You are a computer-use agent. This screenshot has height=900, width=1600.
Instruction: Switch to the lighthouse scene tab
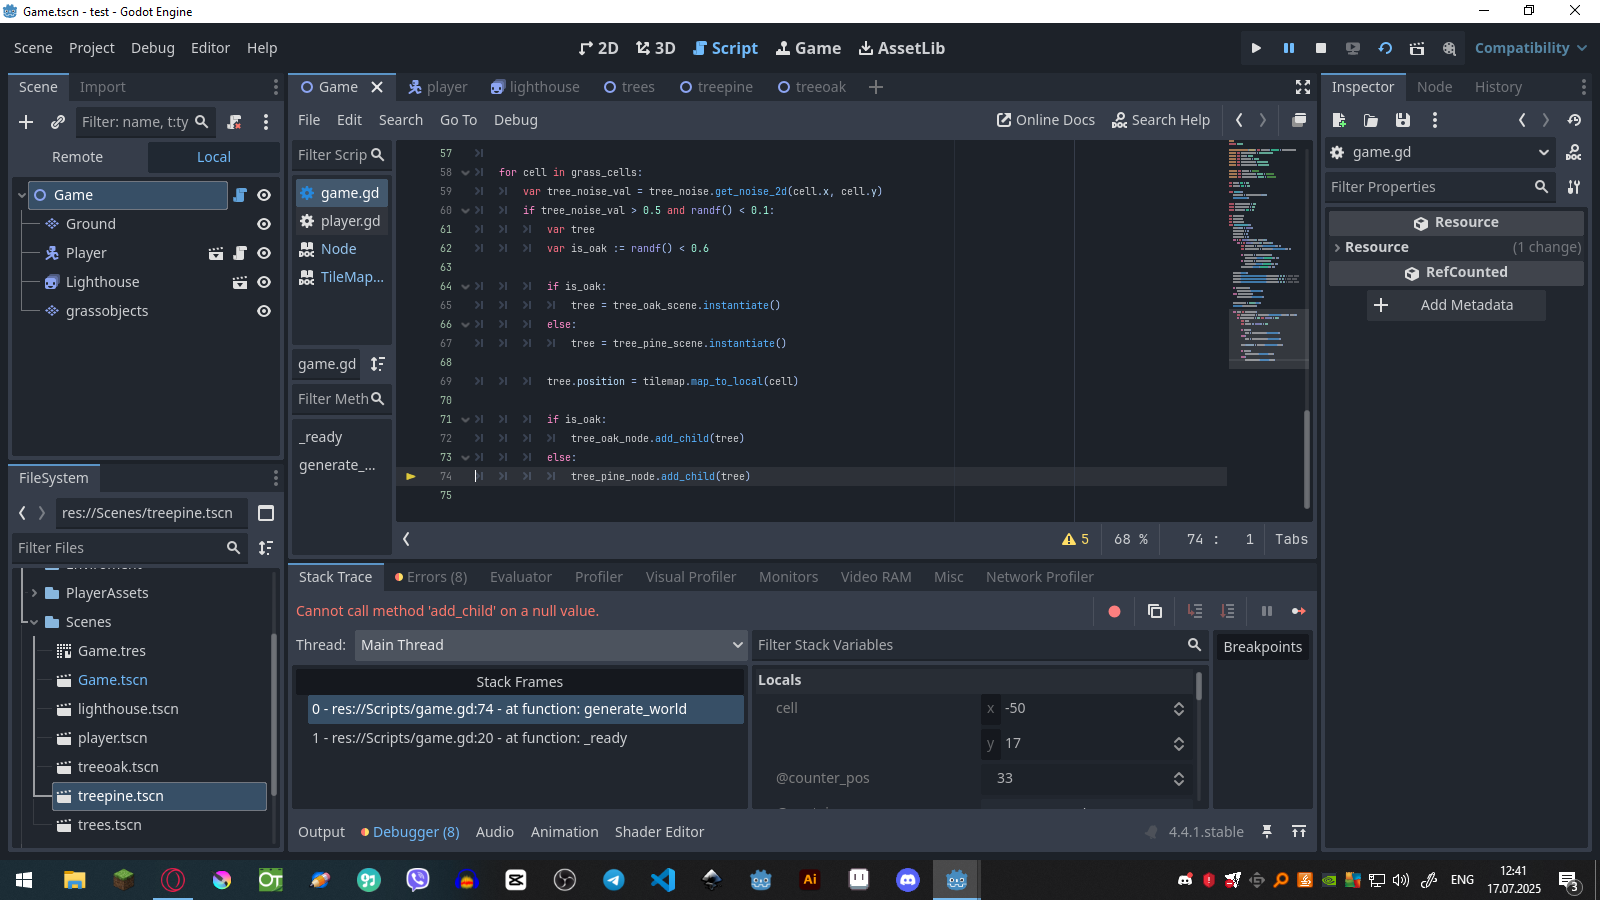(535, 87)
